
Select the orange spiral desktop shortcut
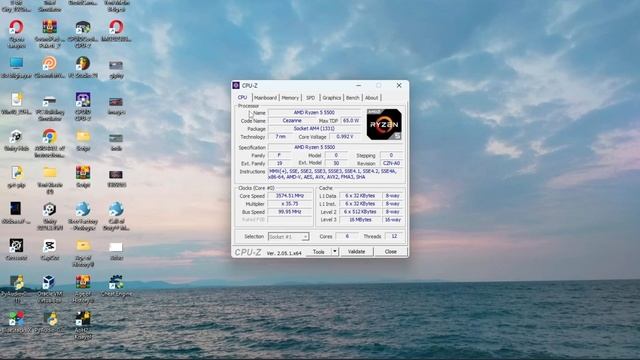coord(49,63)
